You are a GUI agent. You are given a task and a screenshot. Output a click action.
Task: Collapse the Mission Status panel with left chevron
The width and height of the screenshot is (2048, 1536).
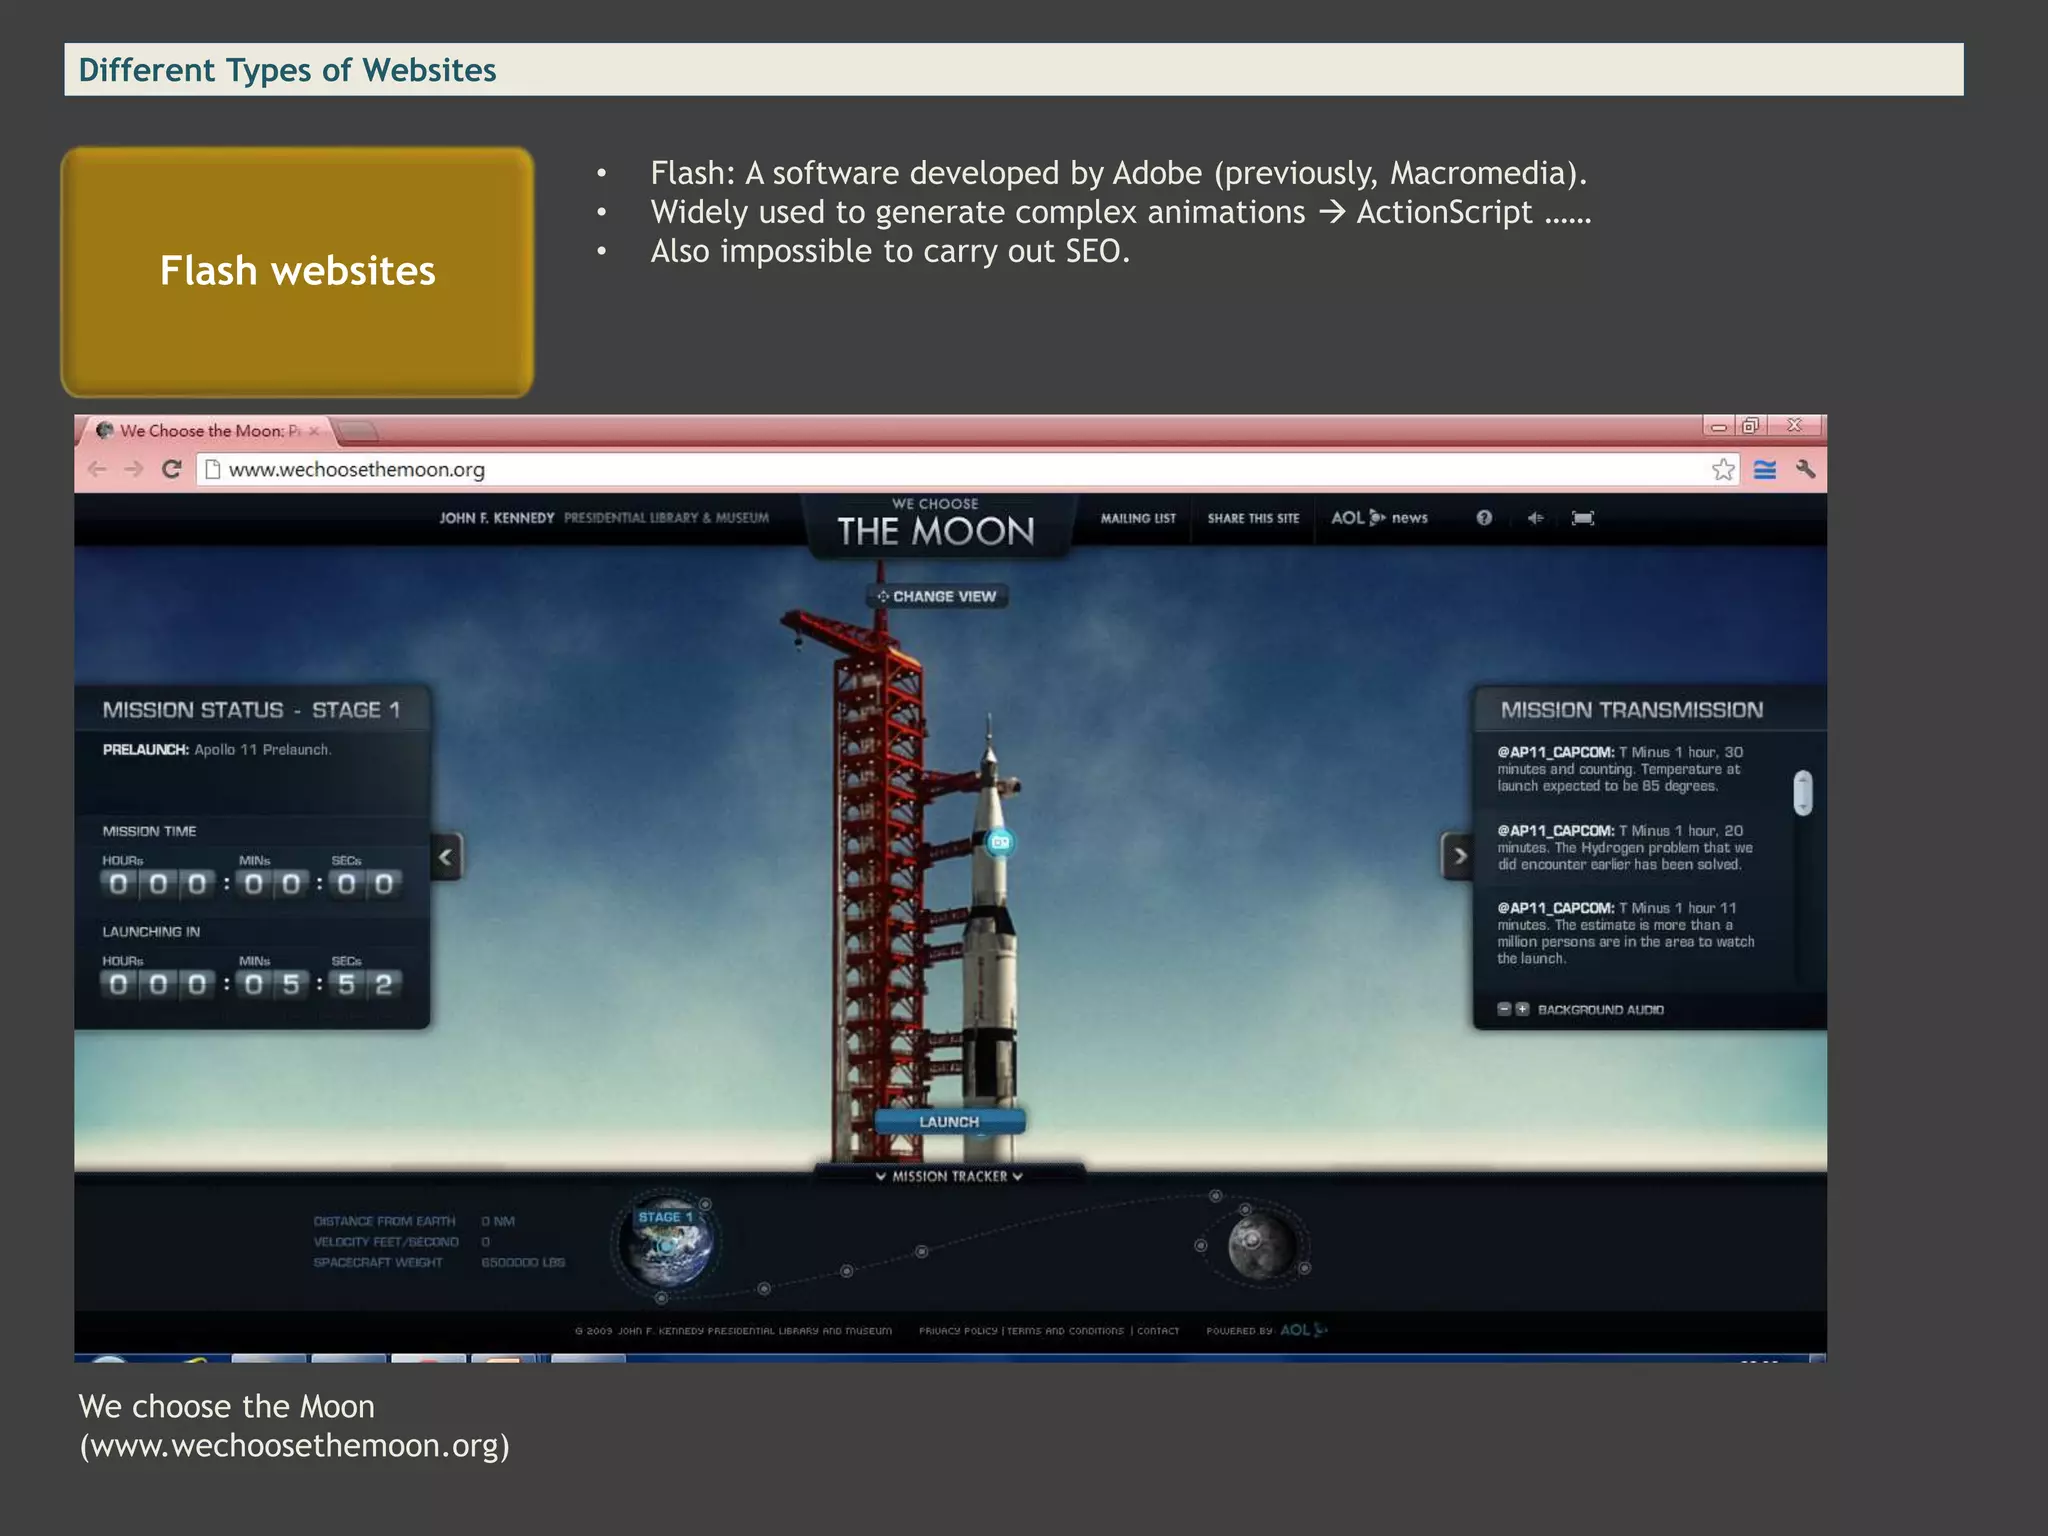[x=446, y=856]
